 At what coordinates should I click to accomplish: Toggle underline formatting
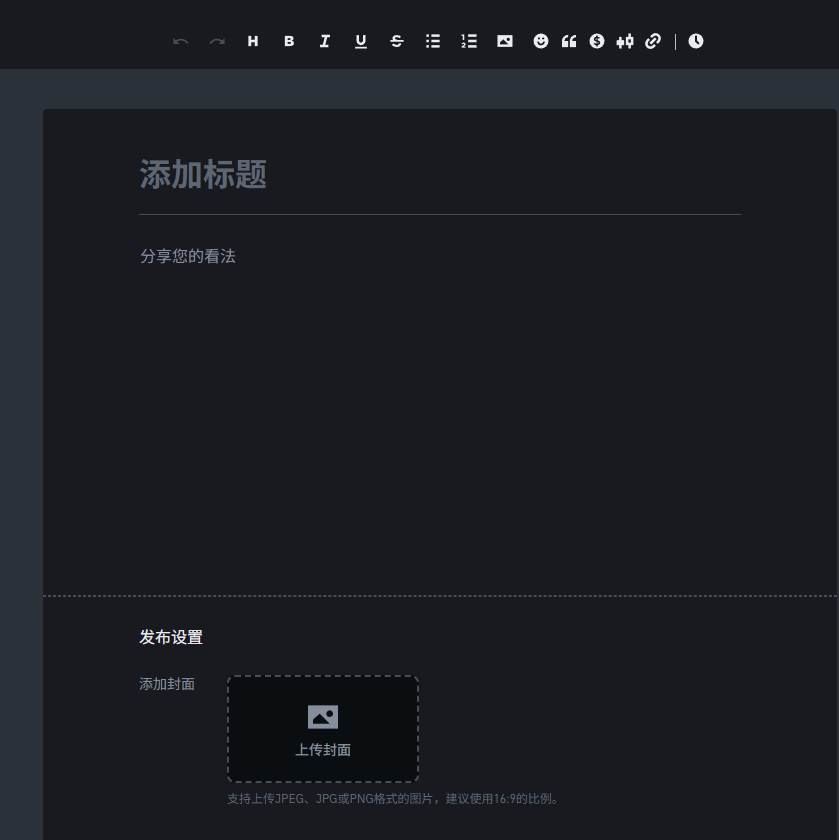click(x=361, y=41)
